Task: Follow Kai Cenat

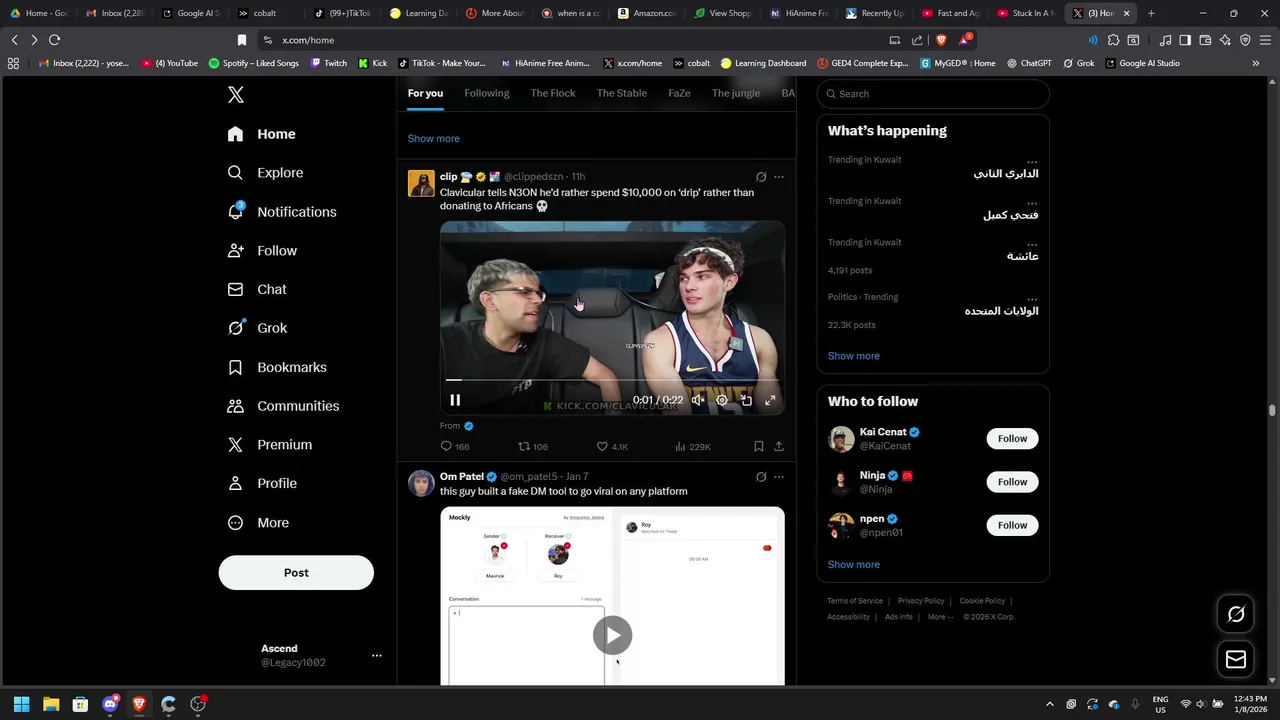Action: pos(1012,439)
